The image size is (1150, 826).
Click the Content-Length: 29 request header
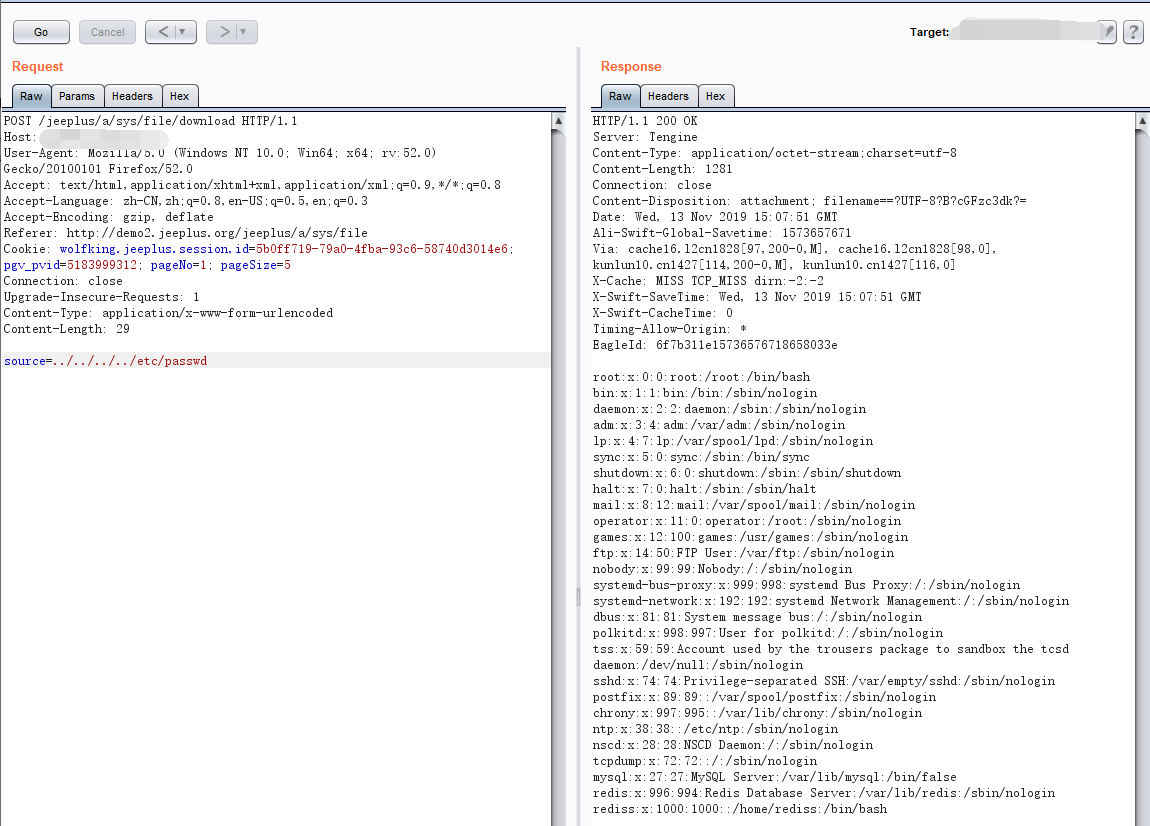pyautogui.click(x=67, y=329)
